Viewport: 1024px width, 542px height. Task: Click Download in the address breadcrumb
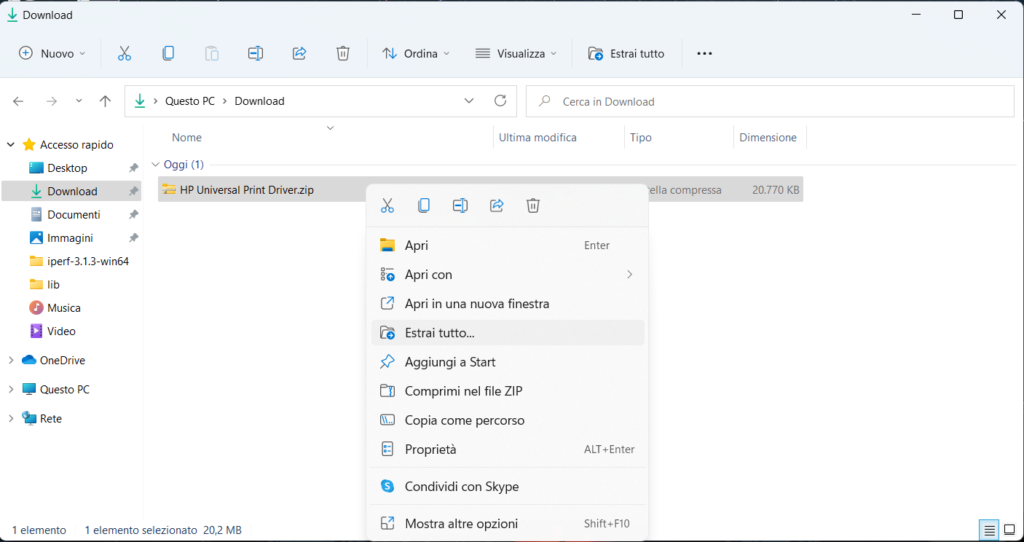[259, 101]
